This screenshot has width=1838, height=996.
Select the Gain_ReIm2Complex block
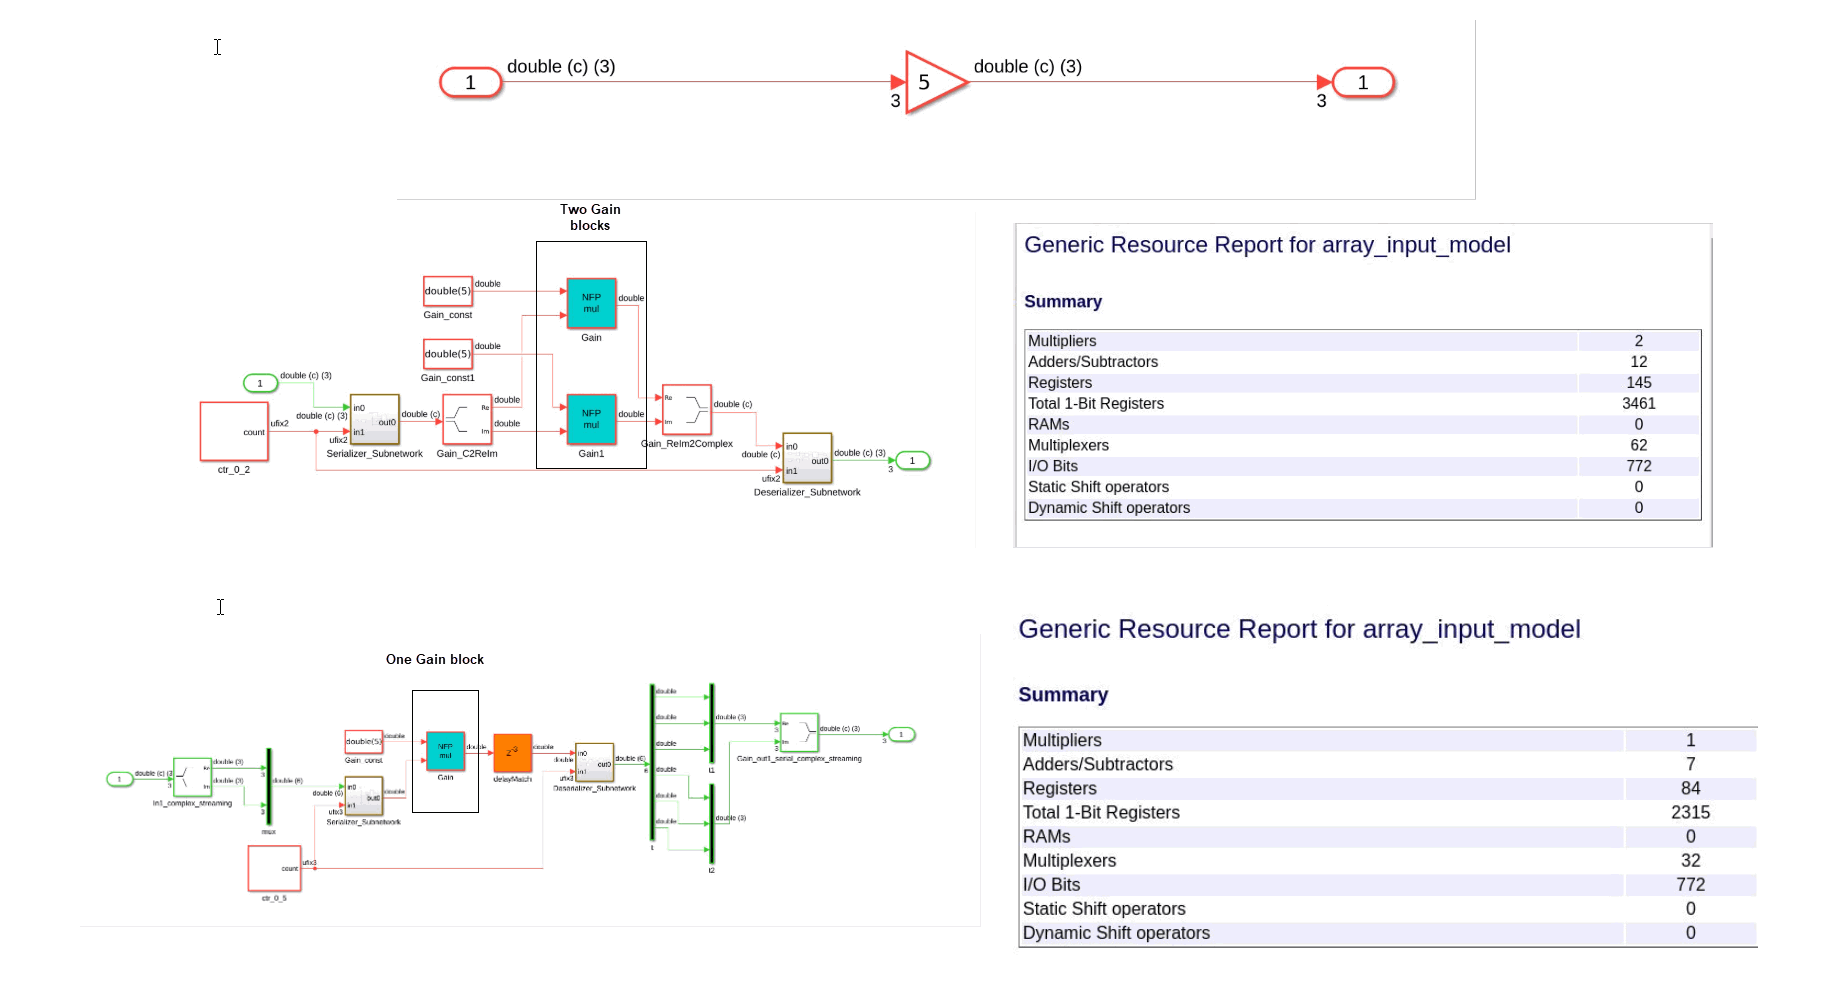pyautogui.click(x=687, y=410)
